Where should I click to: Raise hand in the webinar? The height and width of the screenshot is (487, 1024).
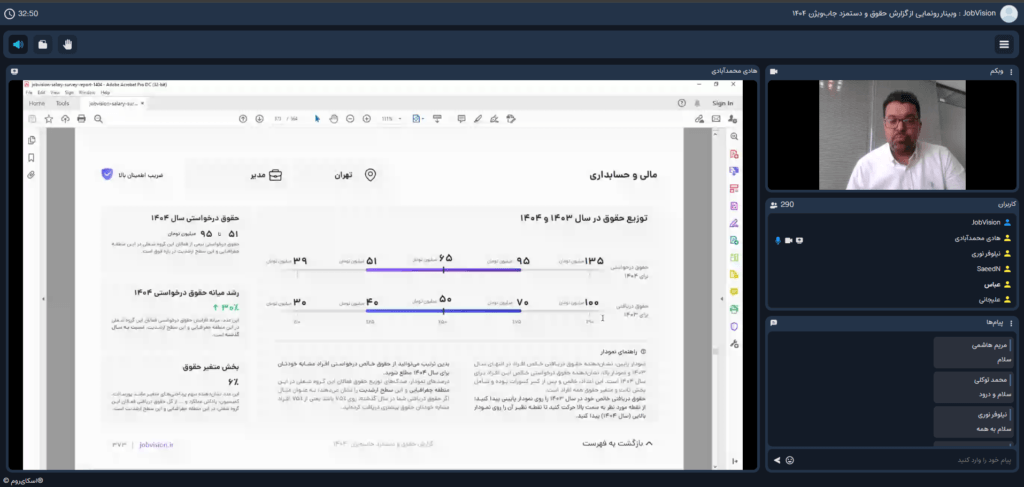(x=67, y=44)
